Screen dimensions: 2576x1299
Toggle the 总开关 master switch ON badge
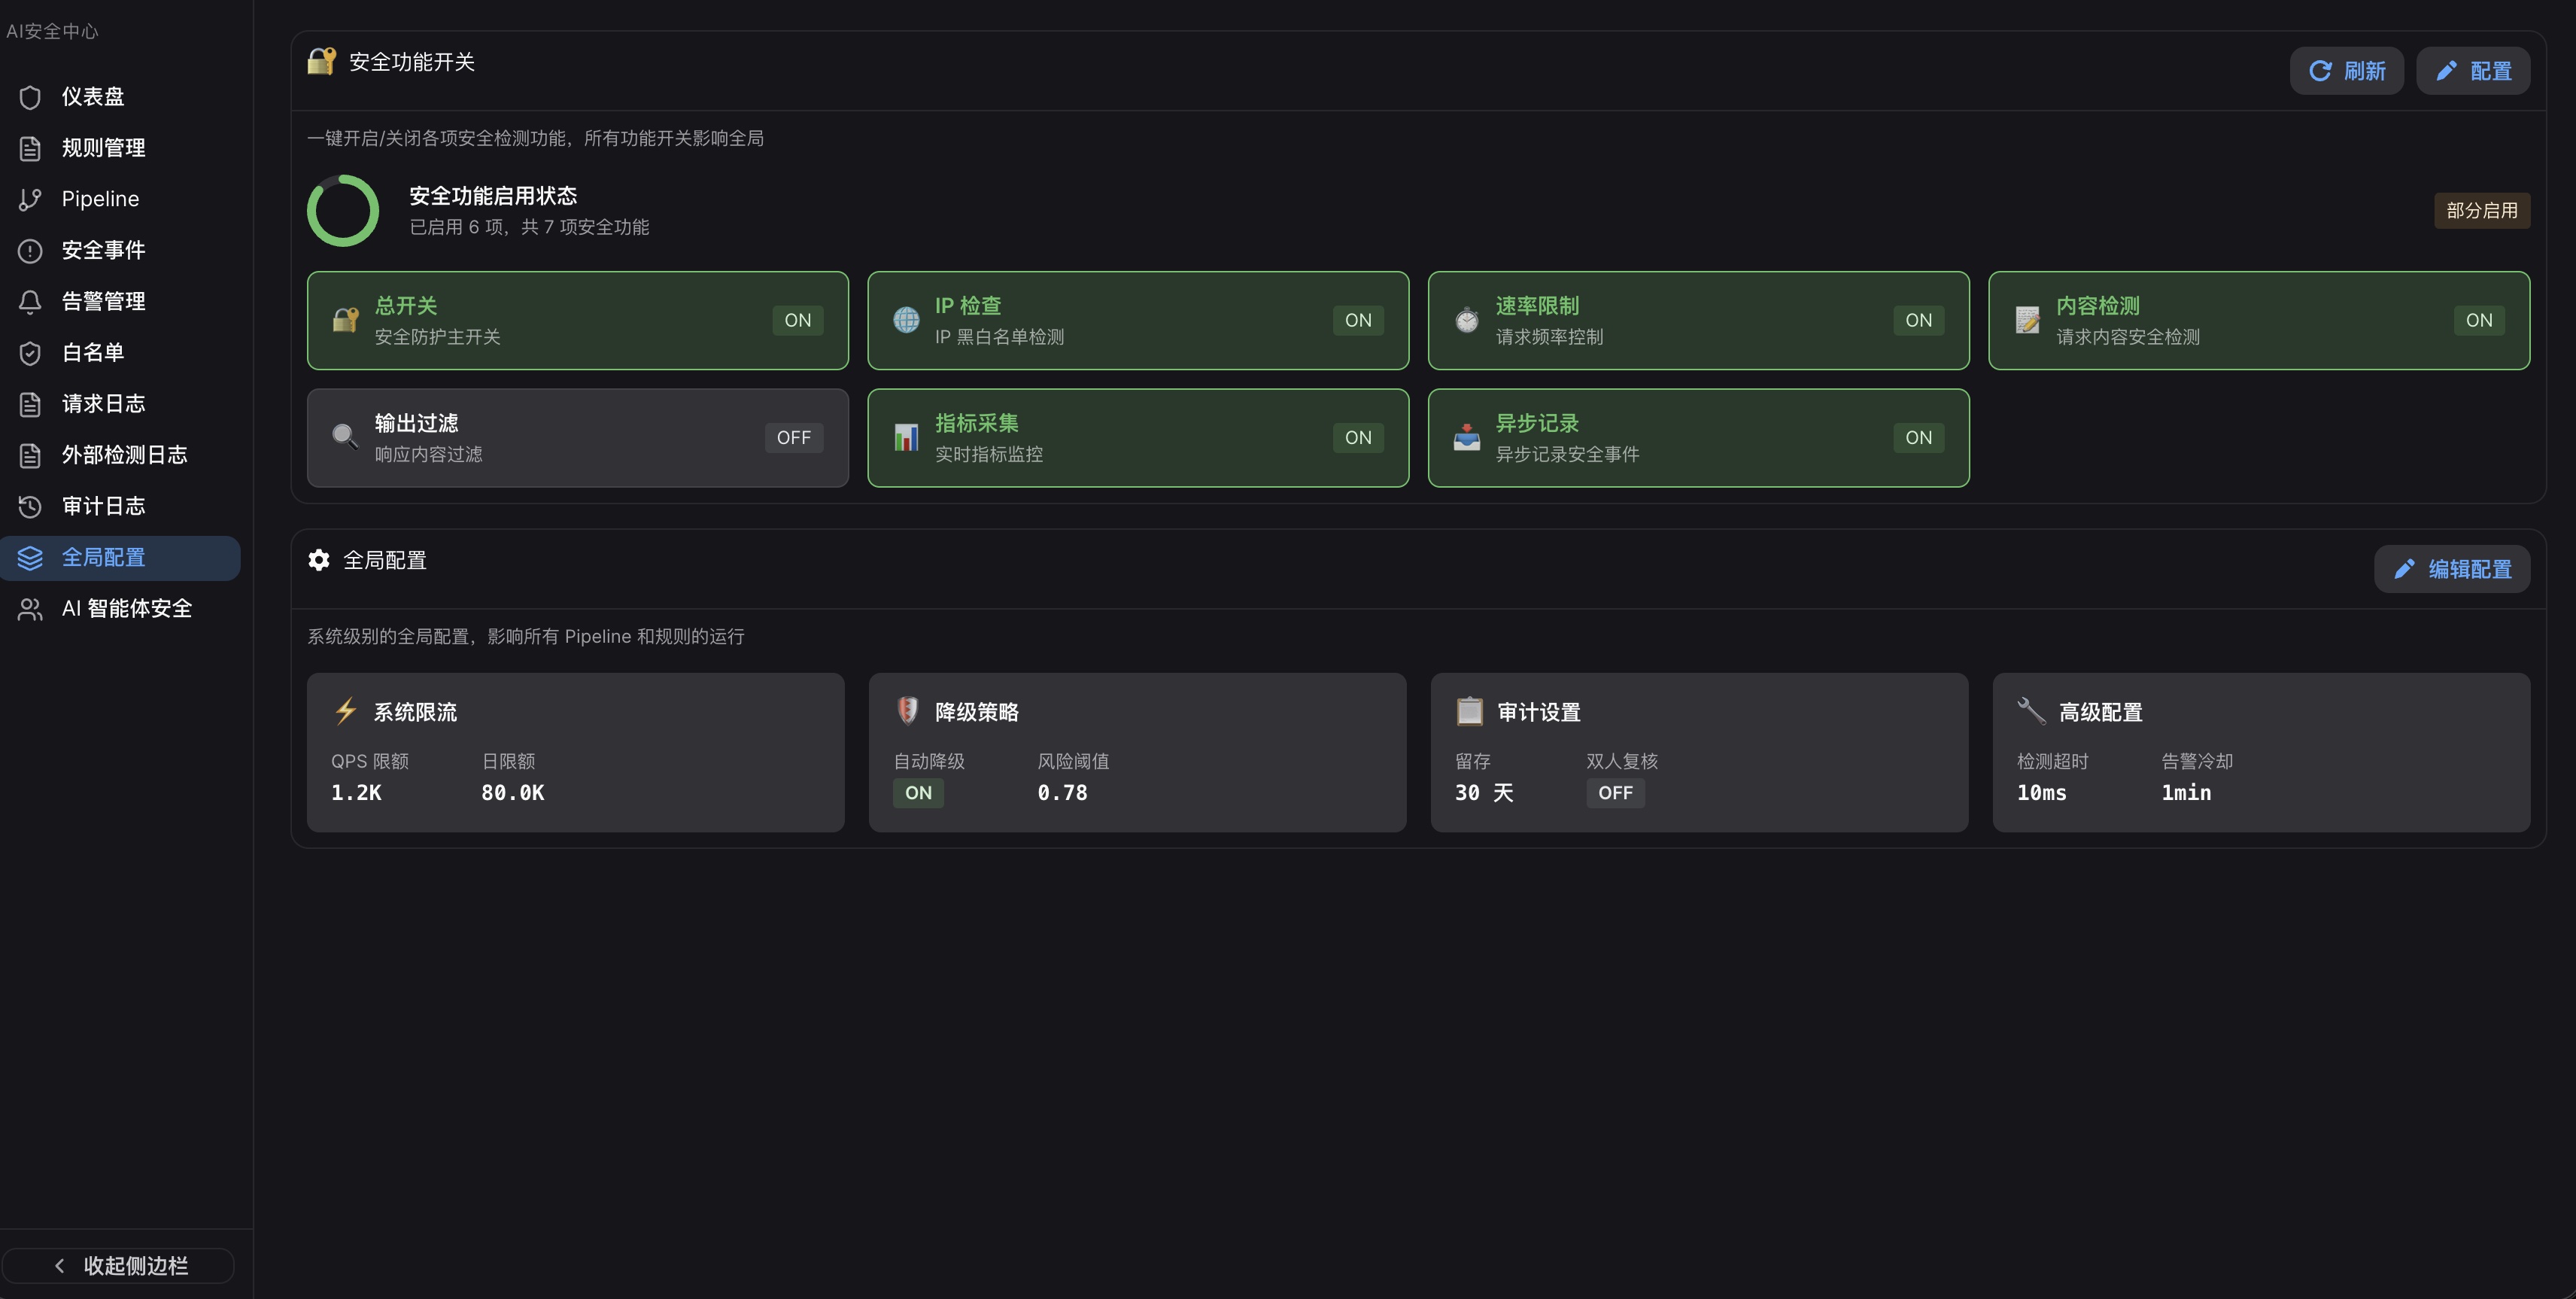[797, 320]
